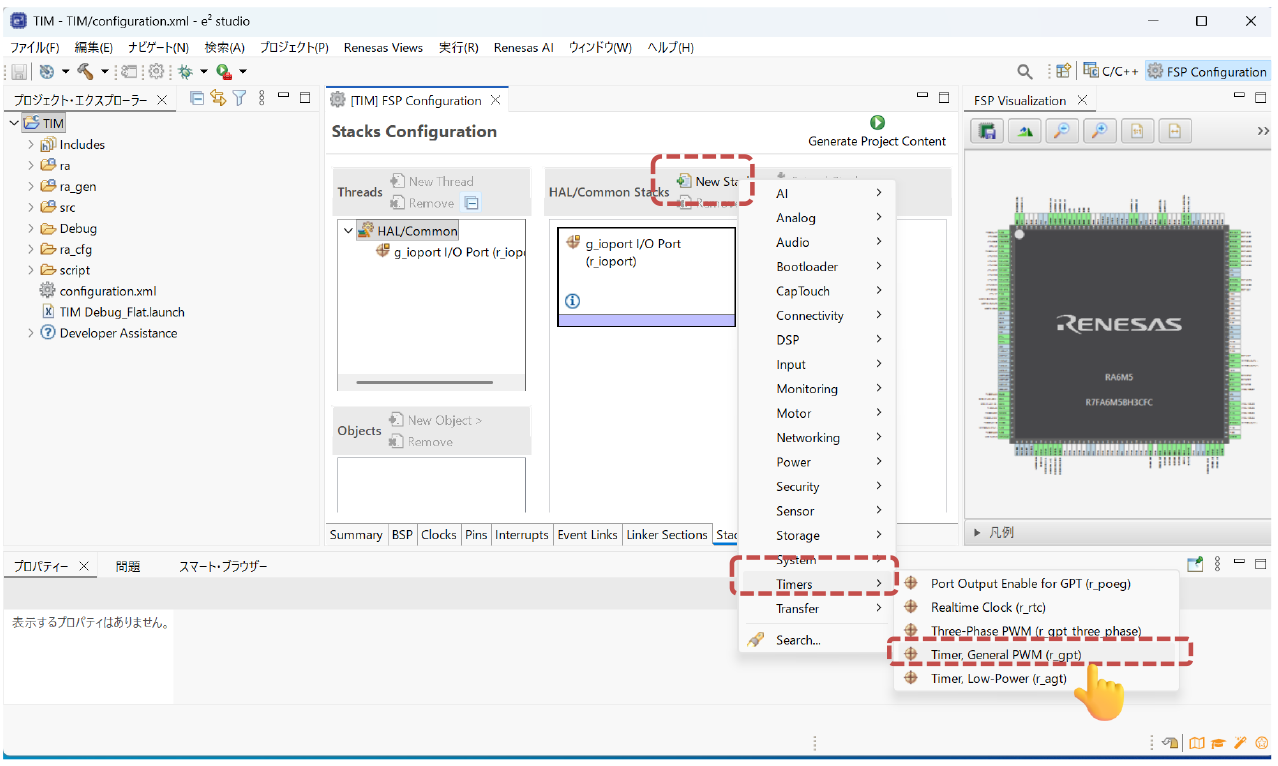Open configuration.xml in project explorer
This screenshot has height=766, width=1278.
pyautogui.click(x=107, y=291)
